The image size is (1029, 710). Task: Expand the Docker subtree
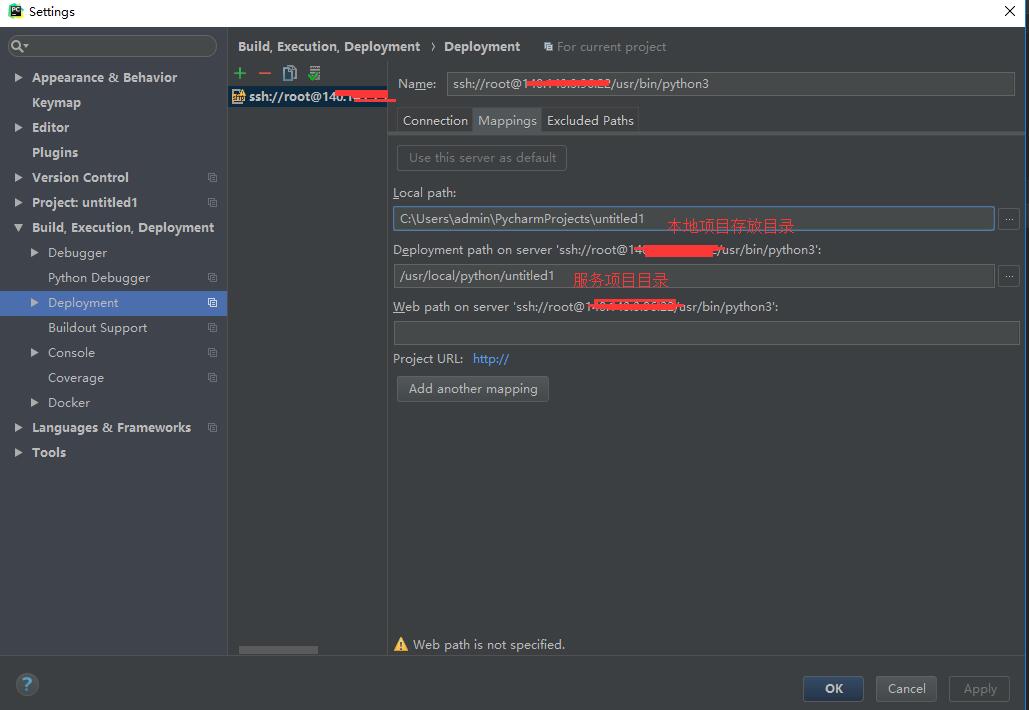point(35,402)
